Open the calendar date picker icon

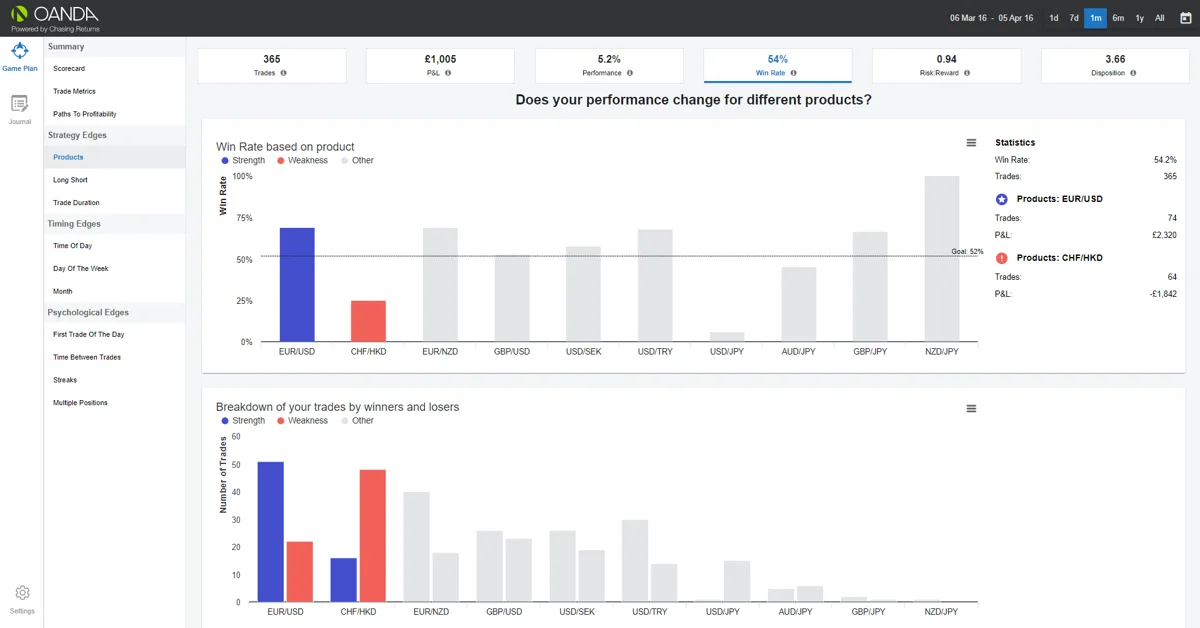pyautogui.click(x=1185, y=18)
